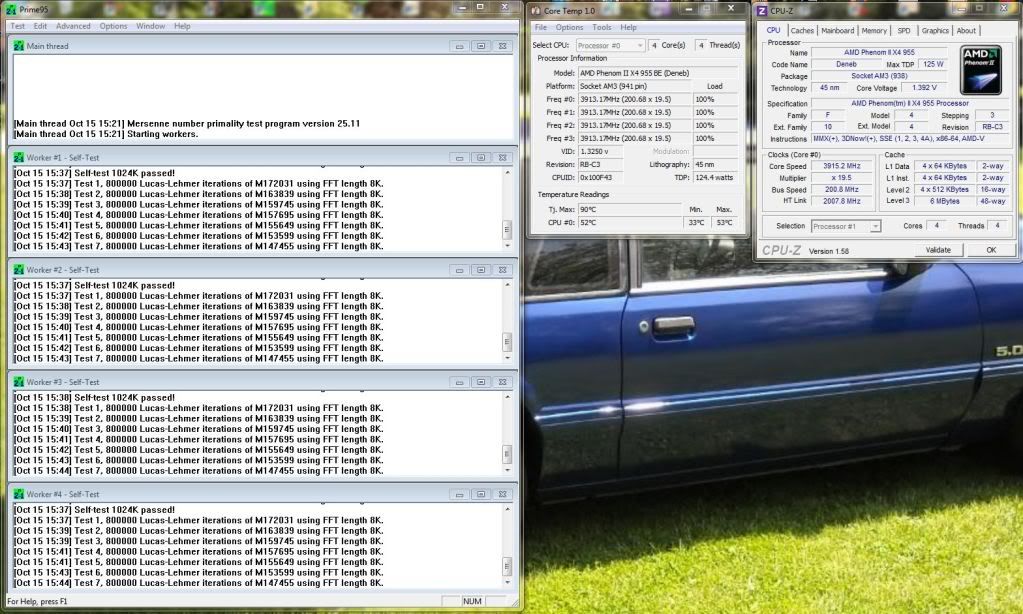
Task: Minimize the Main thread child window
Action: (459, 46)
